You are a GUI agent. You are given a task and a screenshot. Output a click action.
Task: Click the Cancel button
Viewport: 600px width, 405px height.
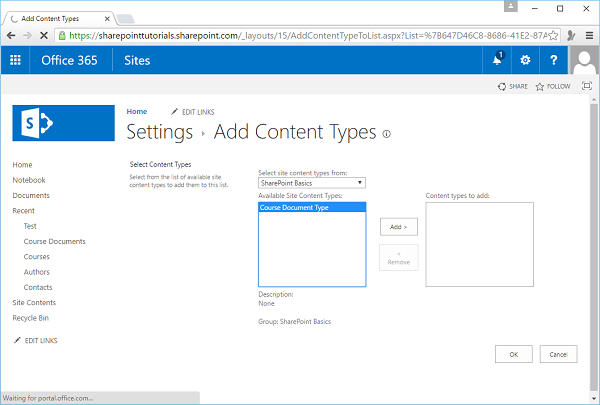coord(558,354)
